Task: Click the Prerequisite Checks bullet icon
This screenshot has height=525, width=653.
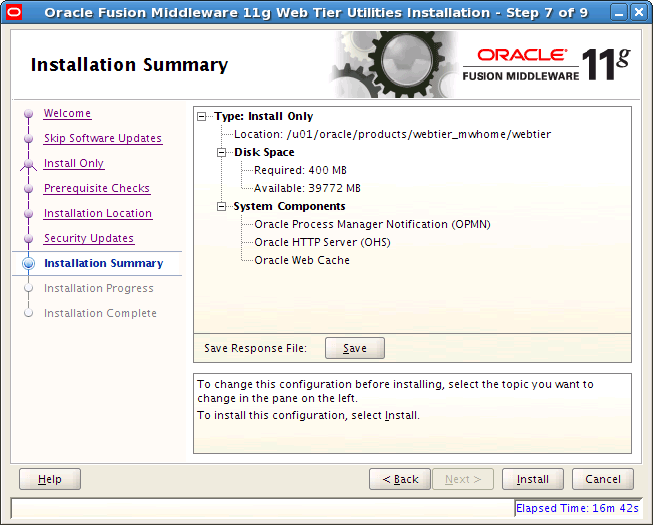Action: pyautogui.click(x=28, y=188)
